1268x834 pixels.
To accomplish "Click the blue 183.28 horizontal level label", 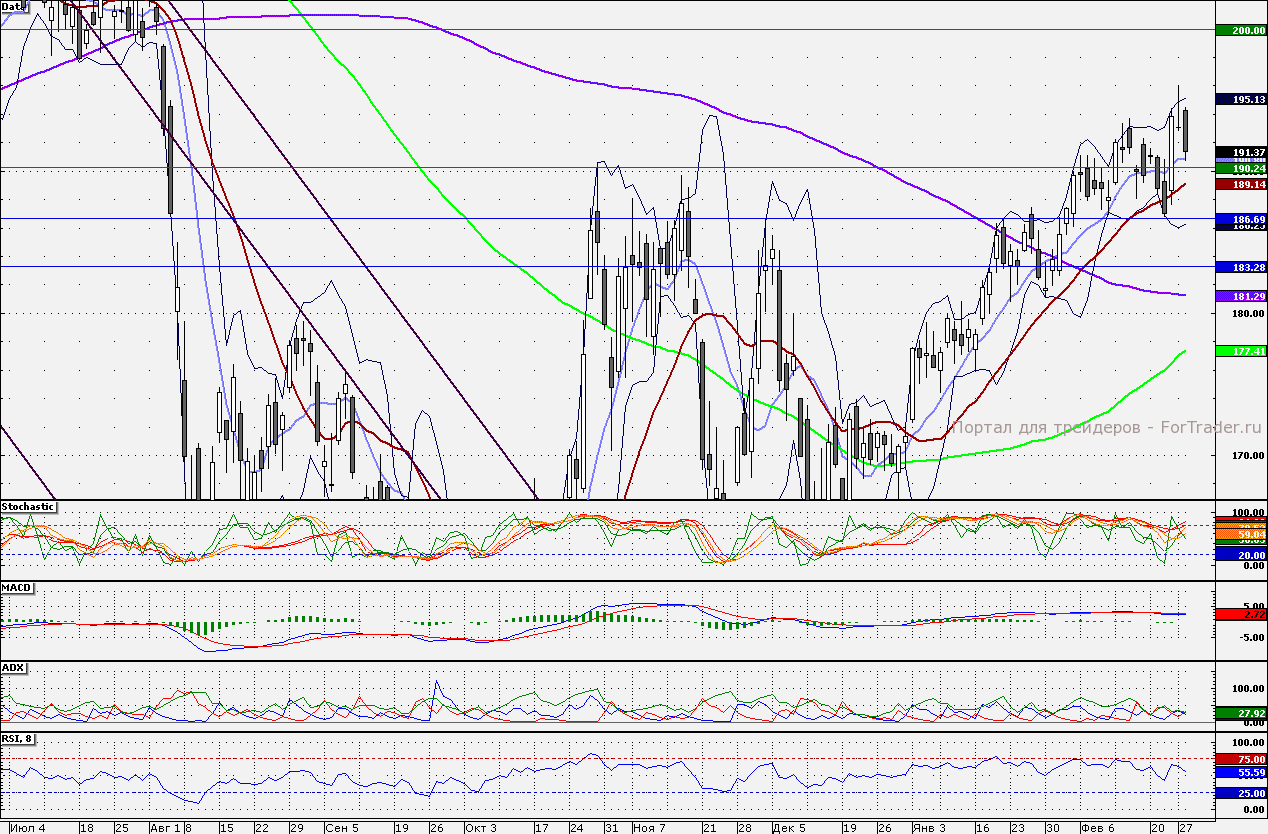I will click(1240, 267).
